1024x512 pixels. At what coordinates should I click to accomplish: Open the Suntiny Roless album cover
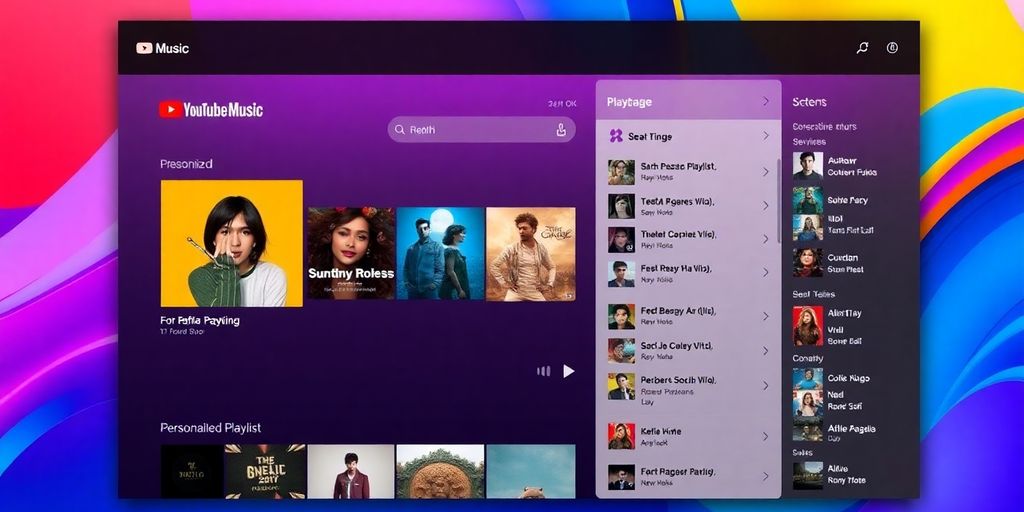point(350,254)
